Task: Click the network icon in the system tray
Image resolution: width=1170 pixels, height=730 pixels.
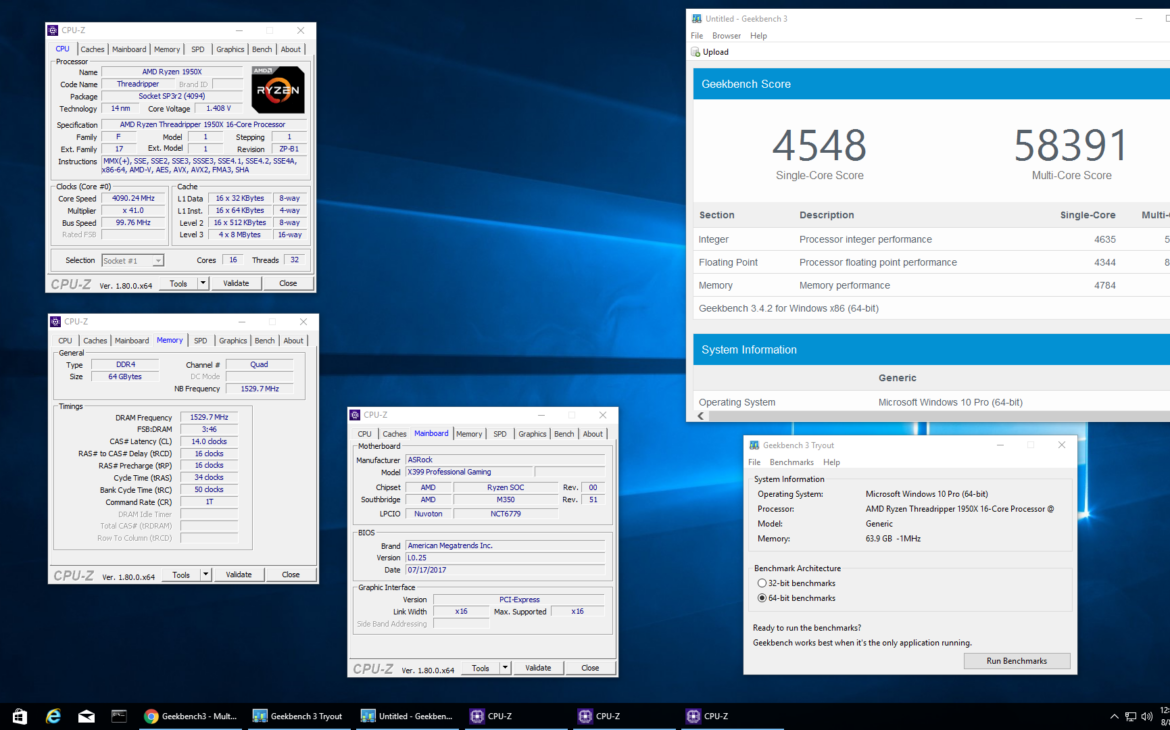Action: (1131, 716)
